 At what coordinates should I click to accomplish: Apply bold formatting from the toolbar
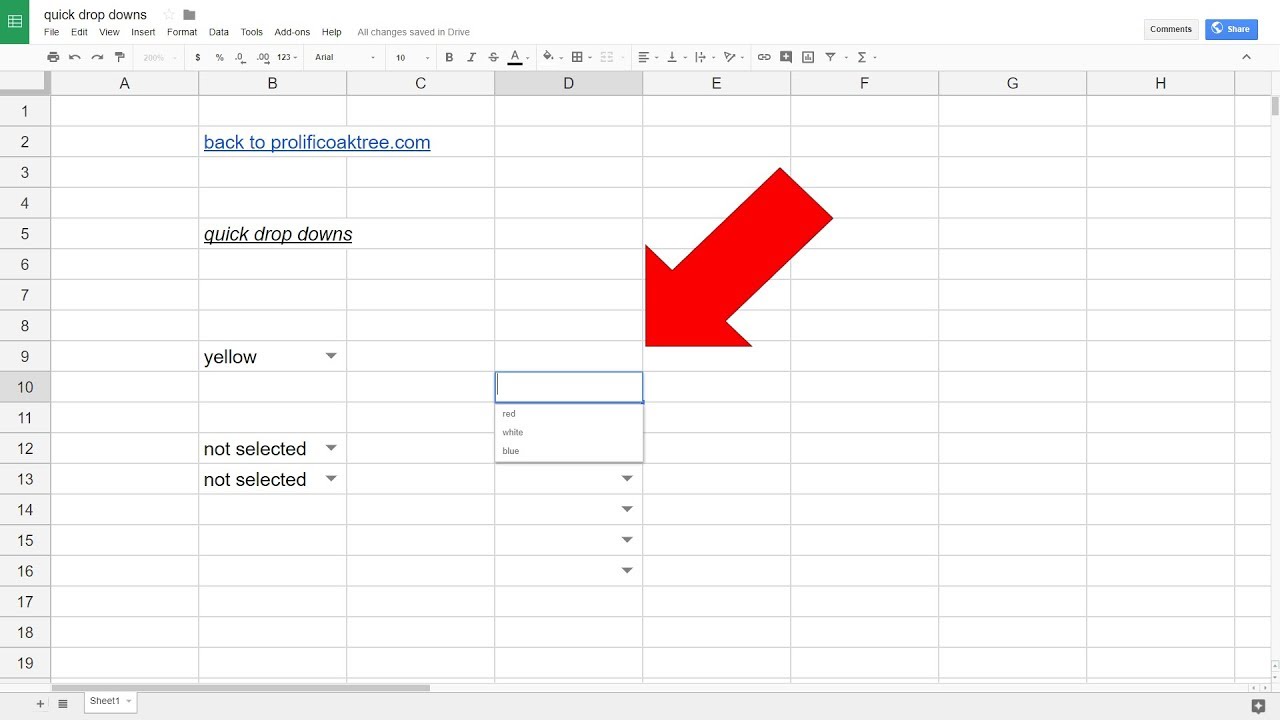[449, 57]
